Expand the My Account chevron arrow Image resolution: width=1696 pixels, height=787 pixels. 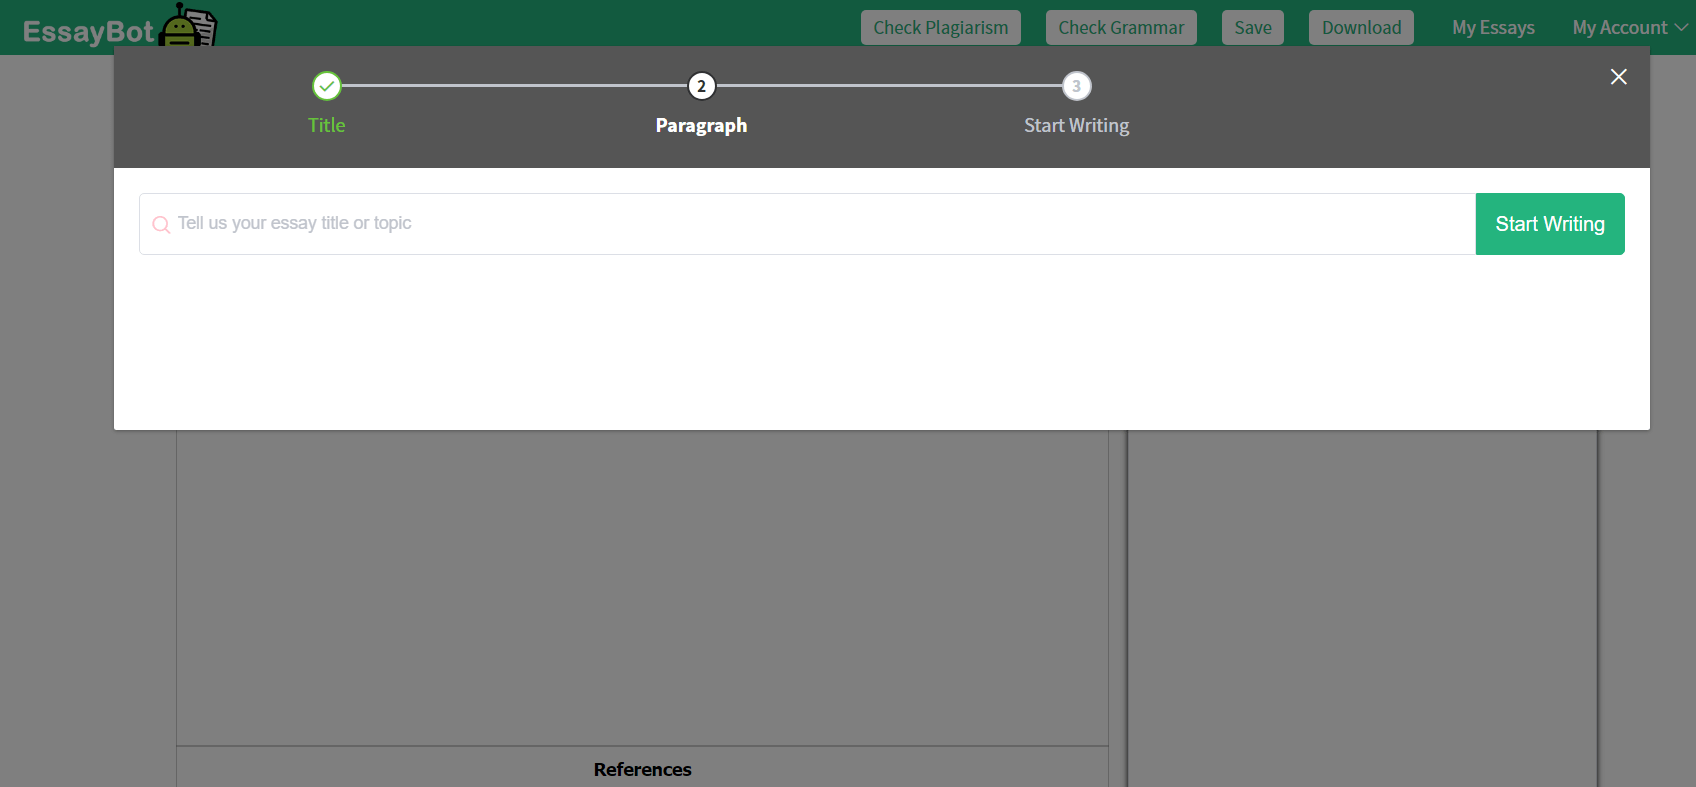click(1681, 28)
